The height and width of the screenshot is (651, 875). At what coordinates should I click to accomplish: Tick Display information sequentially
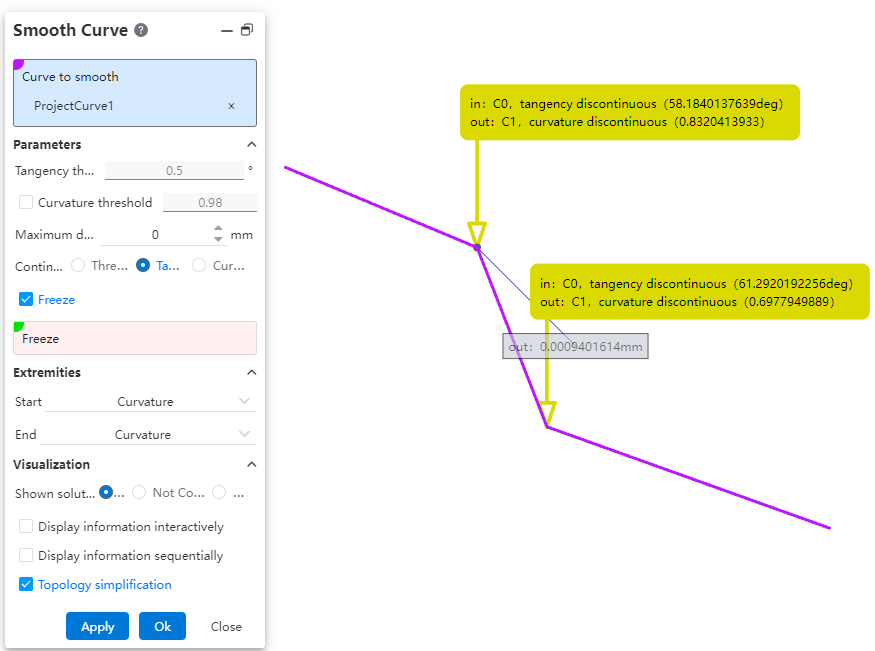(x=26, y=556)
